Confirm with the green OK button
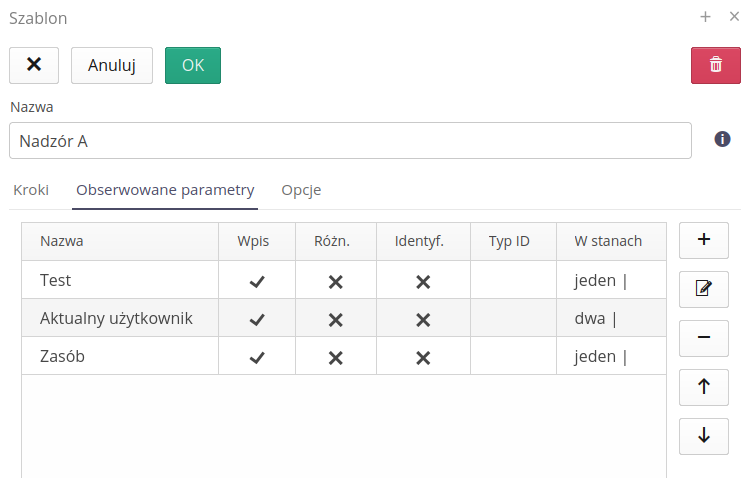The image size is (749, 478). pyautogui.click(x=193, y=65)
